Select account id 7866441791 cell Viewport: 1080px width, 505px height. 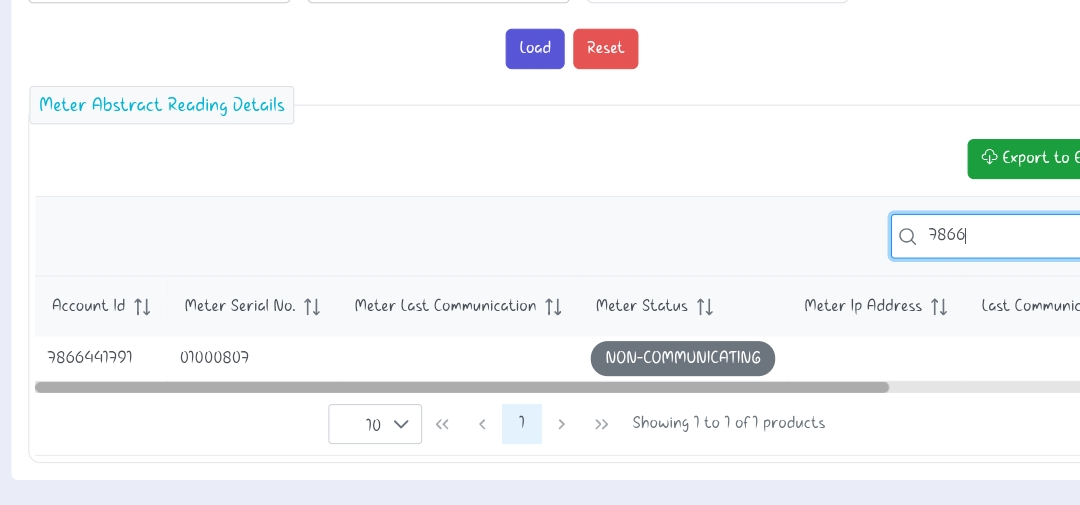click(90, 357)
